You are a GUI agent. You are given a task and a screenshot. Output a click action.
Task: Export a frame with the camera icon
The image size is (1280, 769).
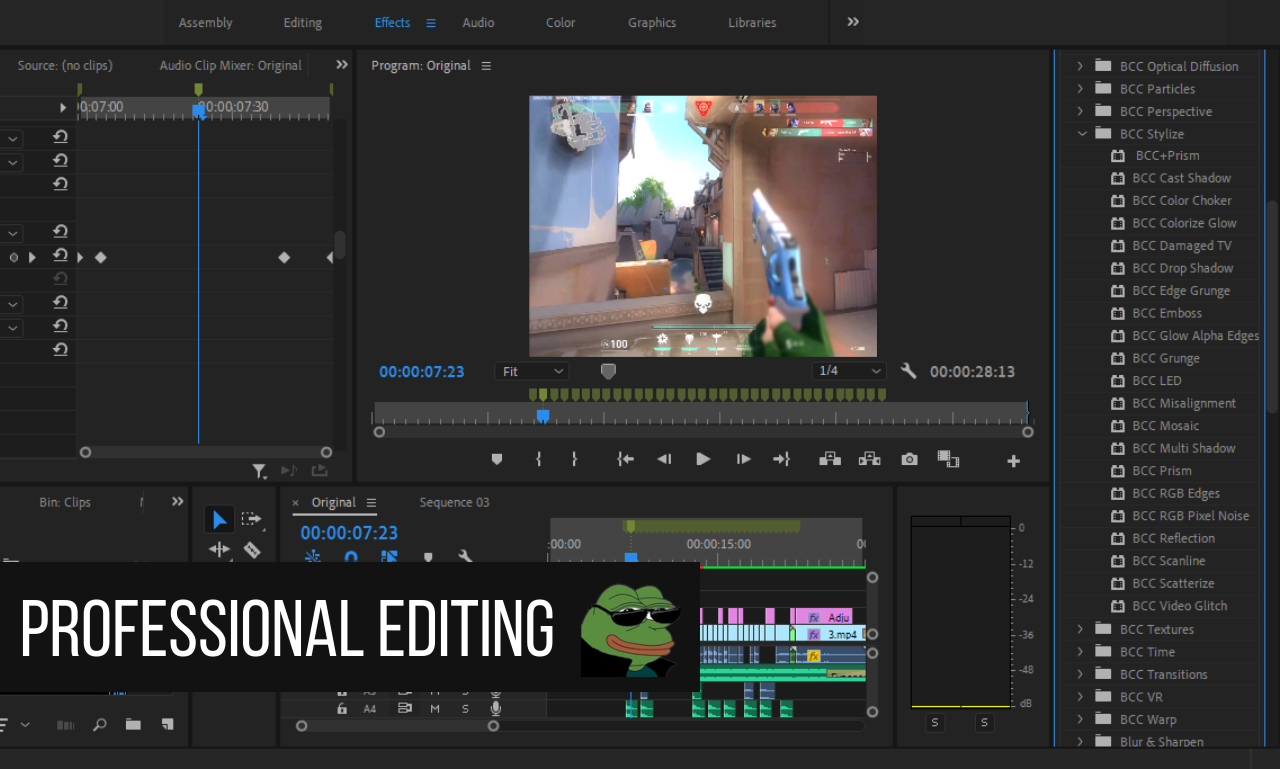pos(909,459)
